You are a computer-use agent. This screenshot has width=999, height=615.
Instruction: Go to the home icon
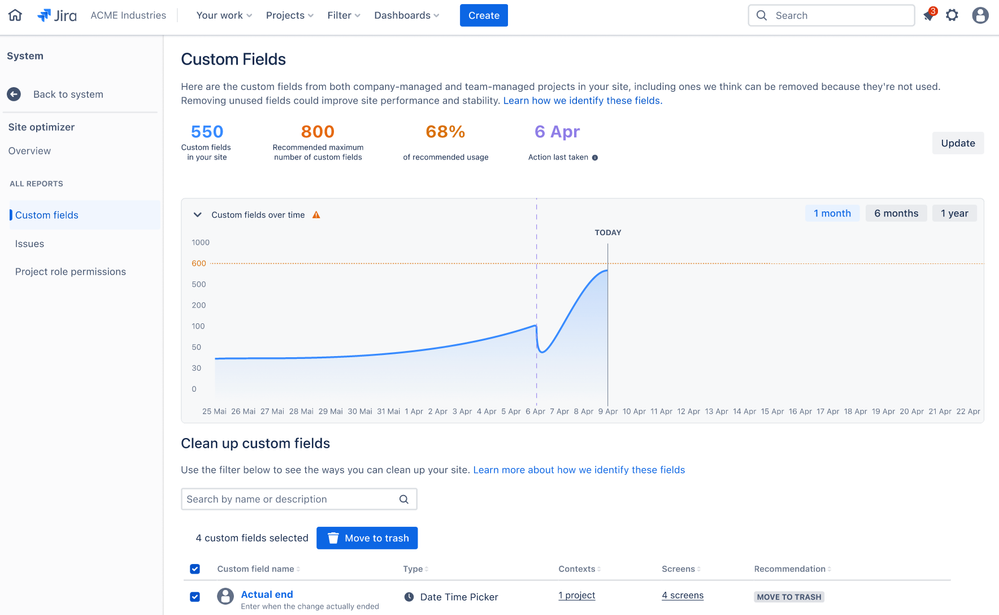click(15, 15)
